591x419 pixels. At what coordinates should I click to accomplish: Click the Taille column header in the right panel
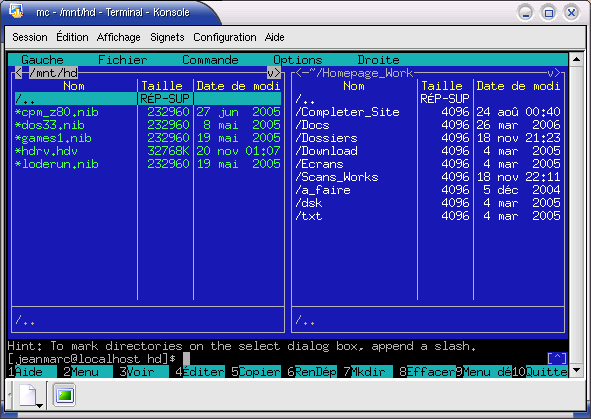[442, 86]
